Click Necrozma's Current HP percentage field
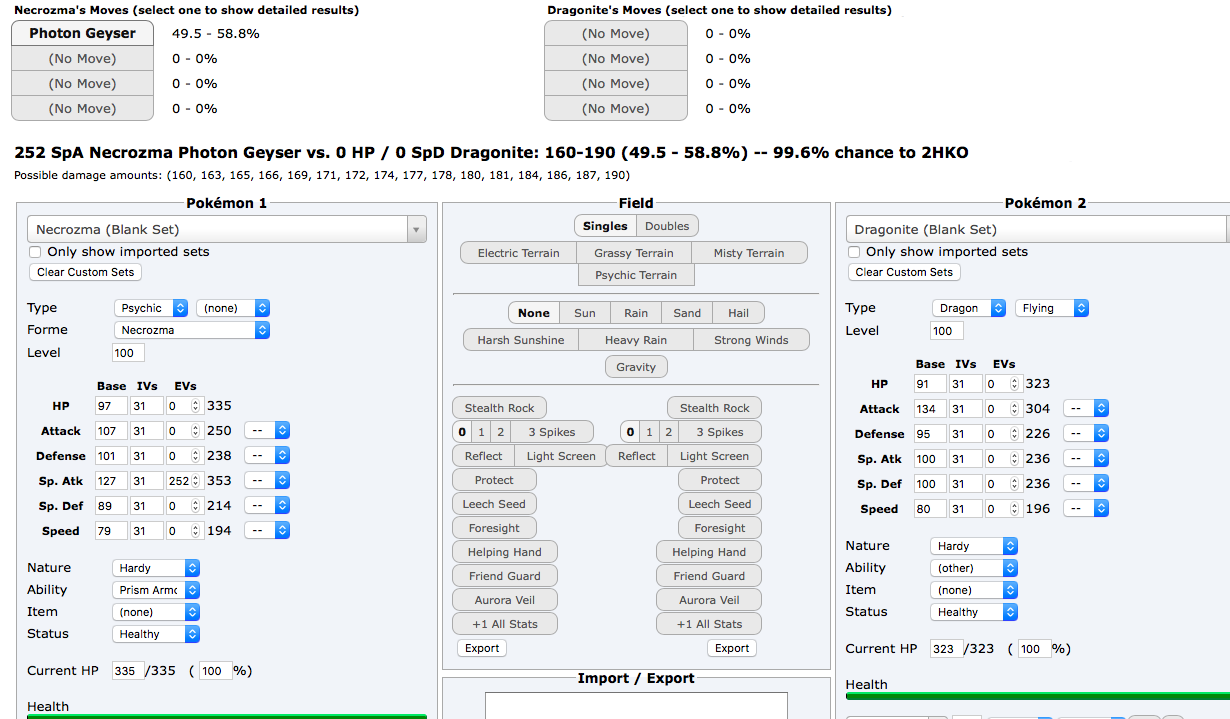The image size is (1230, 719). [x=215, y=671]
